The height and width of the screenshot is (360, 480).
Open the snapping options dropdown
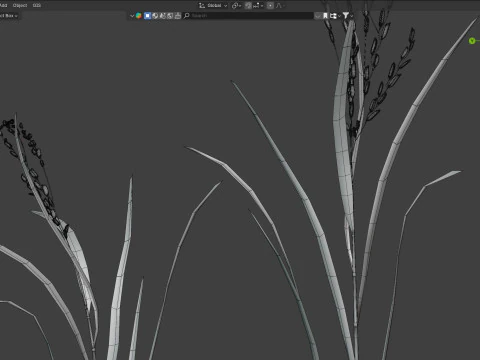(x=258, y=6)
